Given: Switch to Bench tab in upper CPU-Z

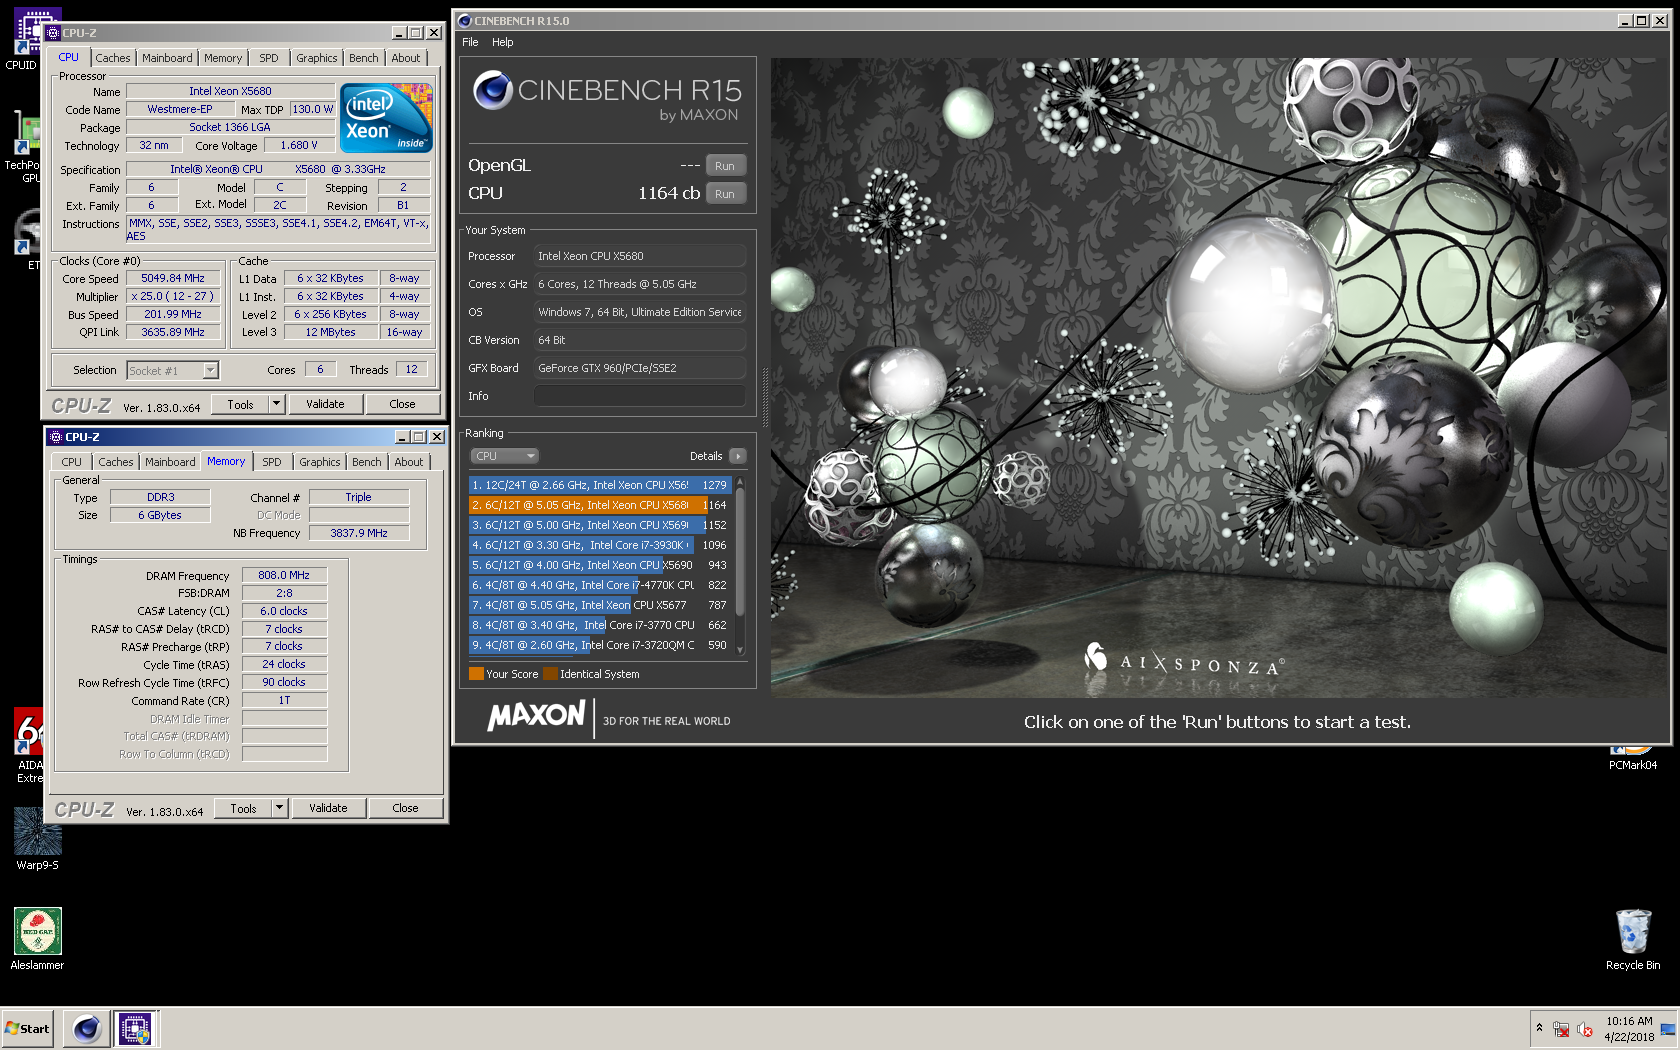Looking at the screenshot, I should click(x=364, y=58).
